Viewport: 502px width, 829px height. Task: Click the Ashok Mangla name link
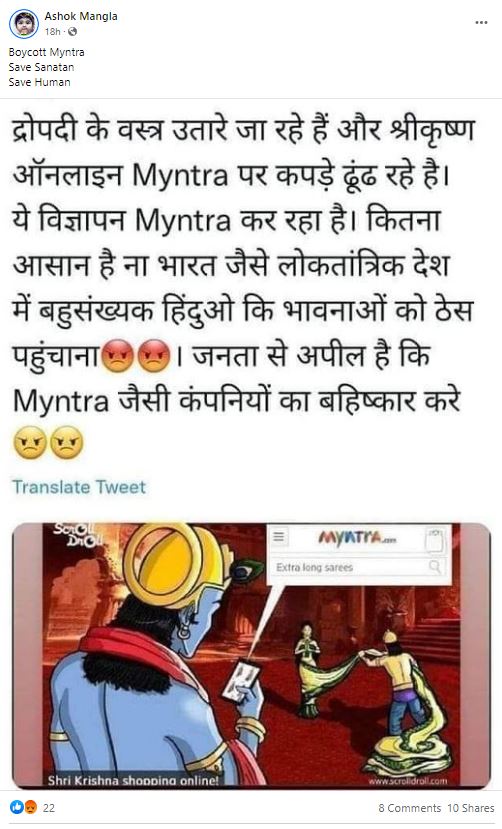pos(81,16)
